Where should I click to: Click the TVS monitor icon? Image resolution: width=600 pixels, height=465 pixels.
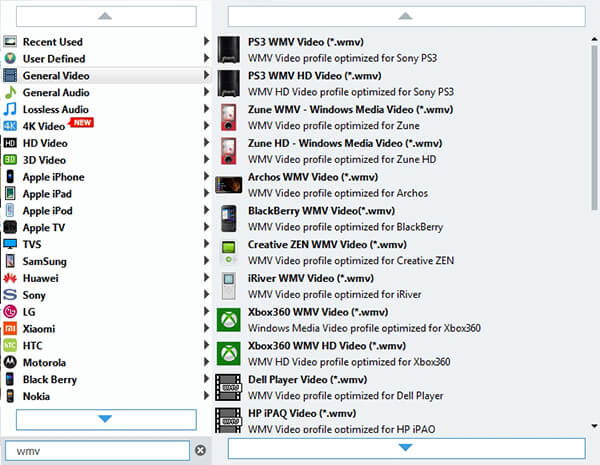[x=10, y=244]
